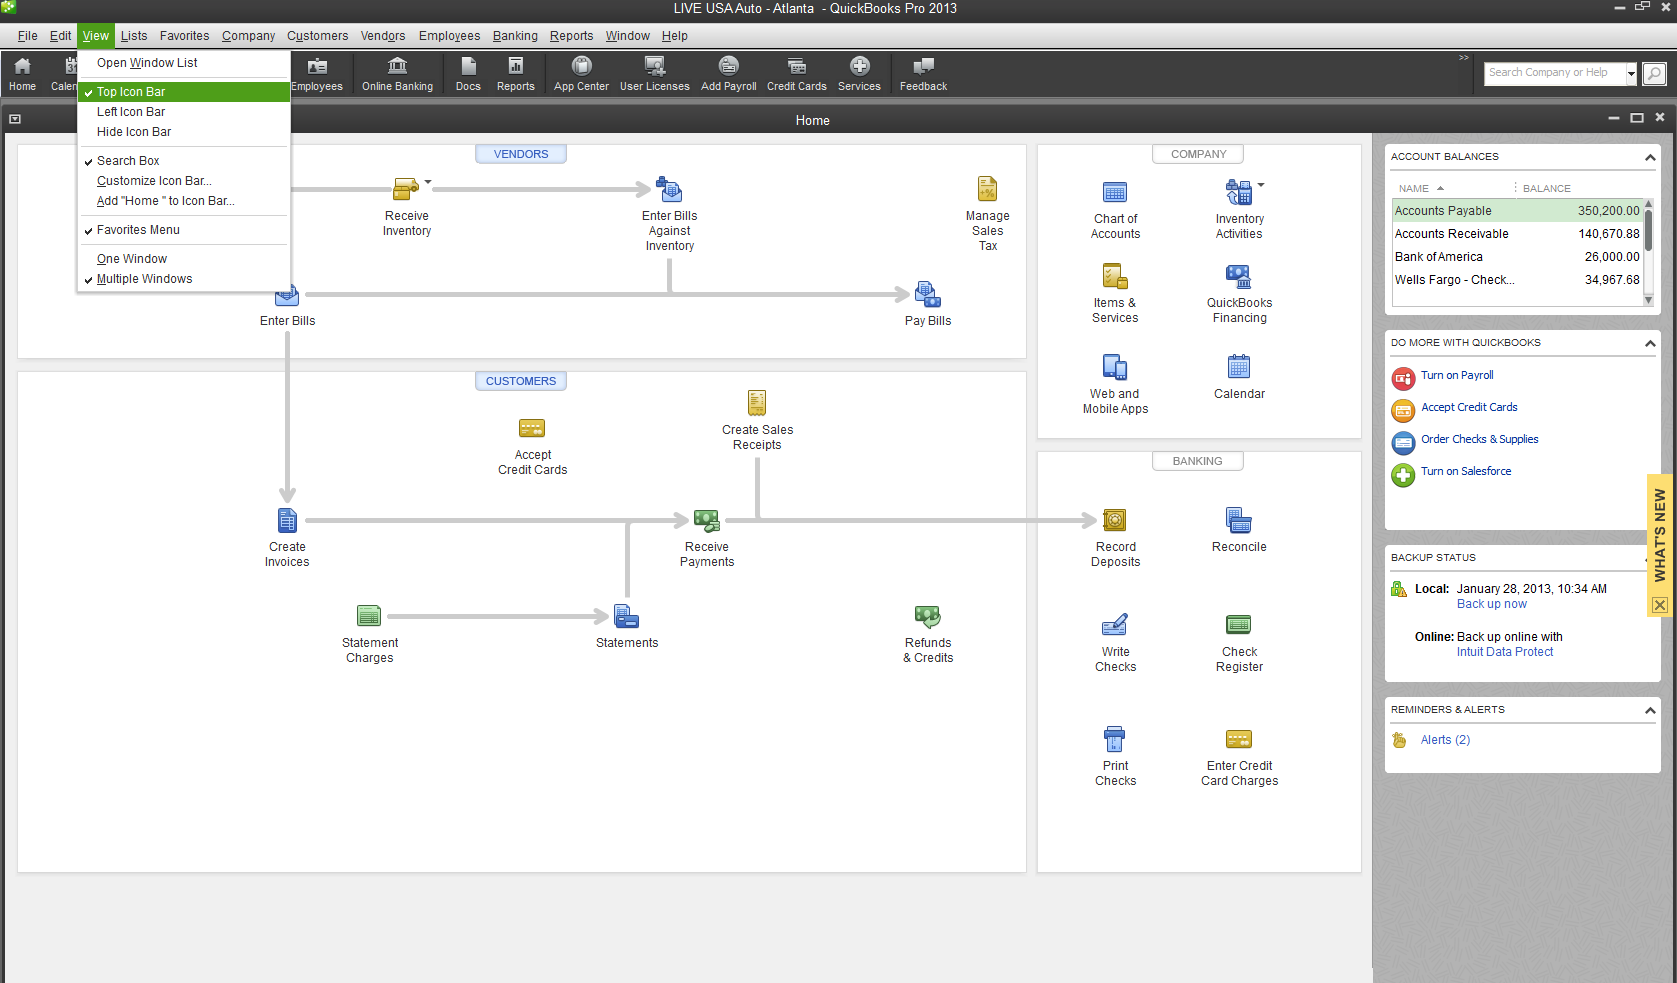This screenshot has width=1677, height=983.
Task: Uncheck the Search Box menu option
Action: pos(128,161)
